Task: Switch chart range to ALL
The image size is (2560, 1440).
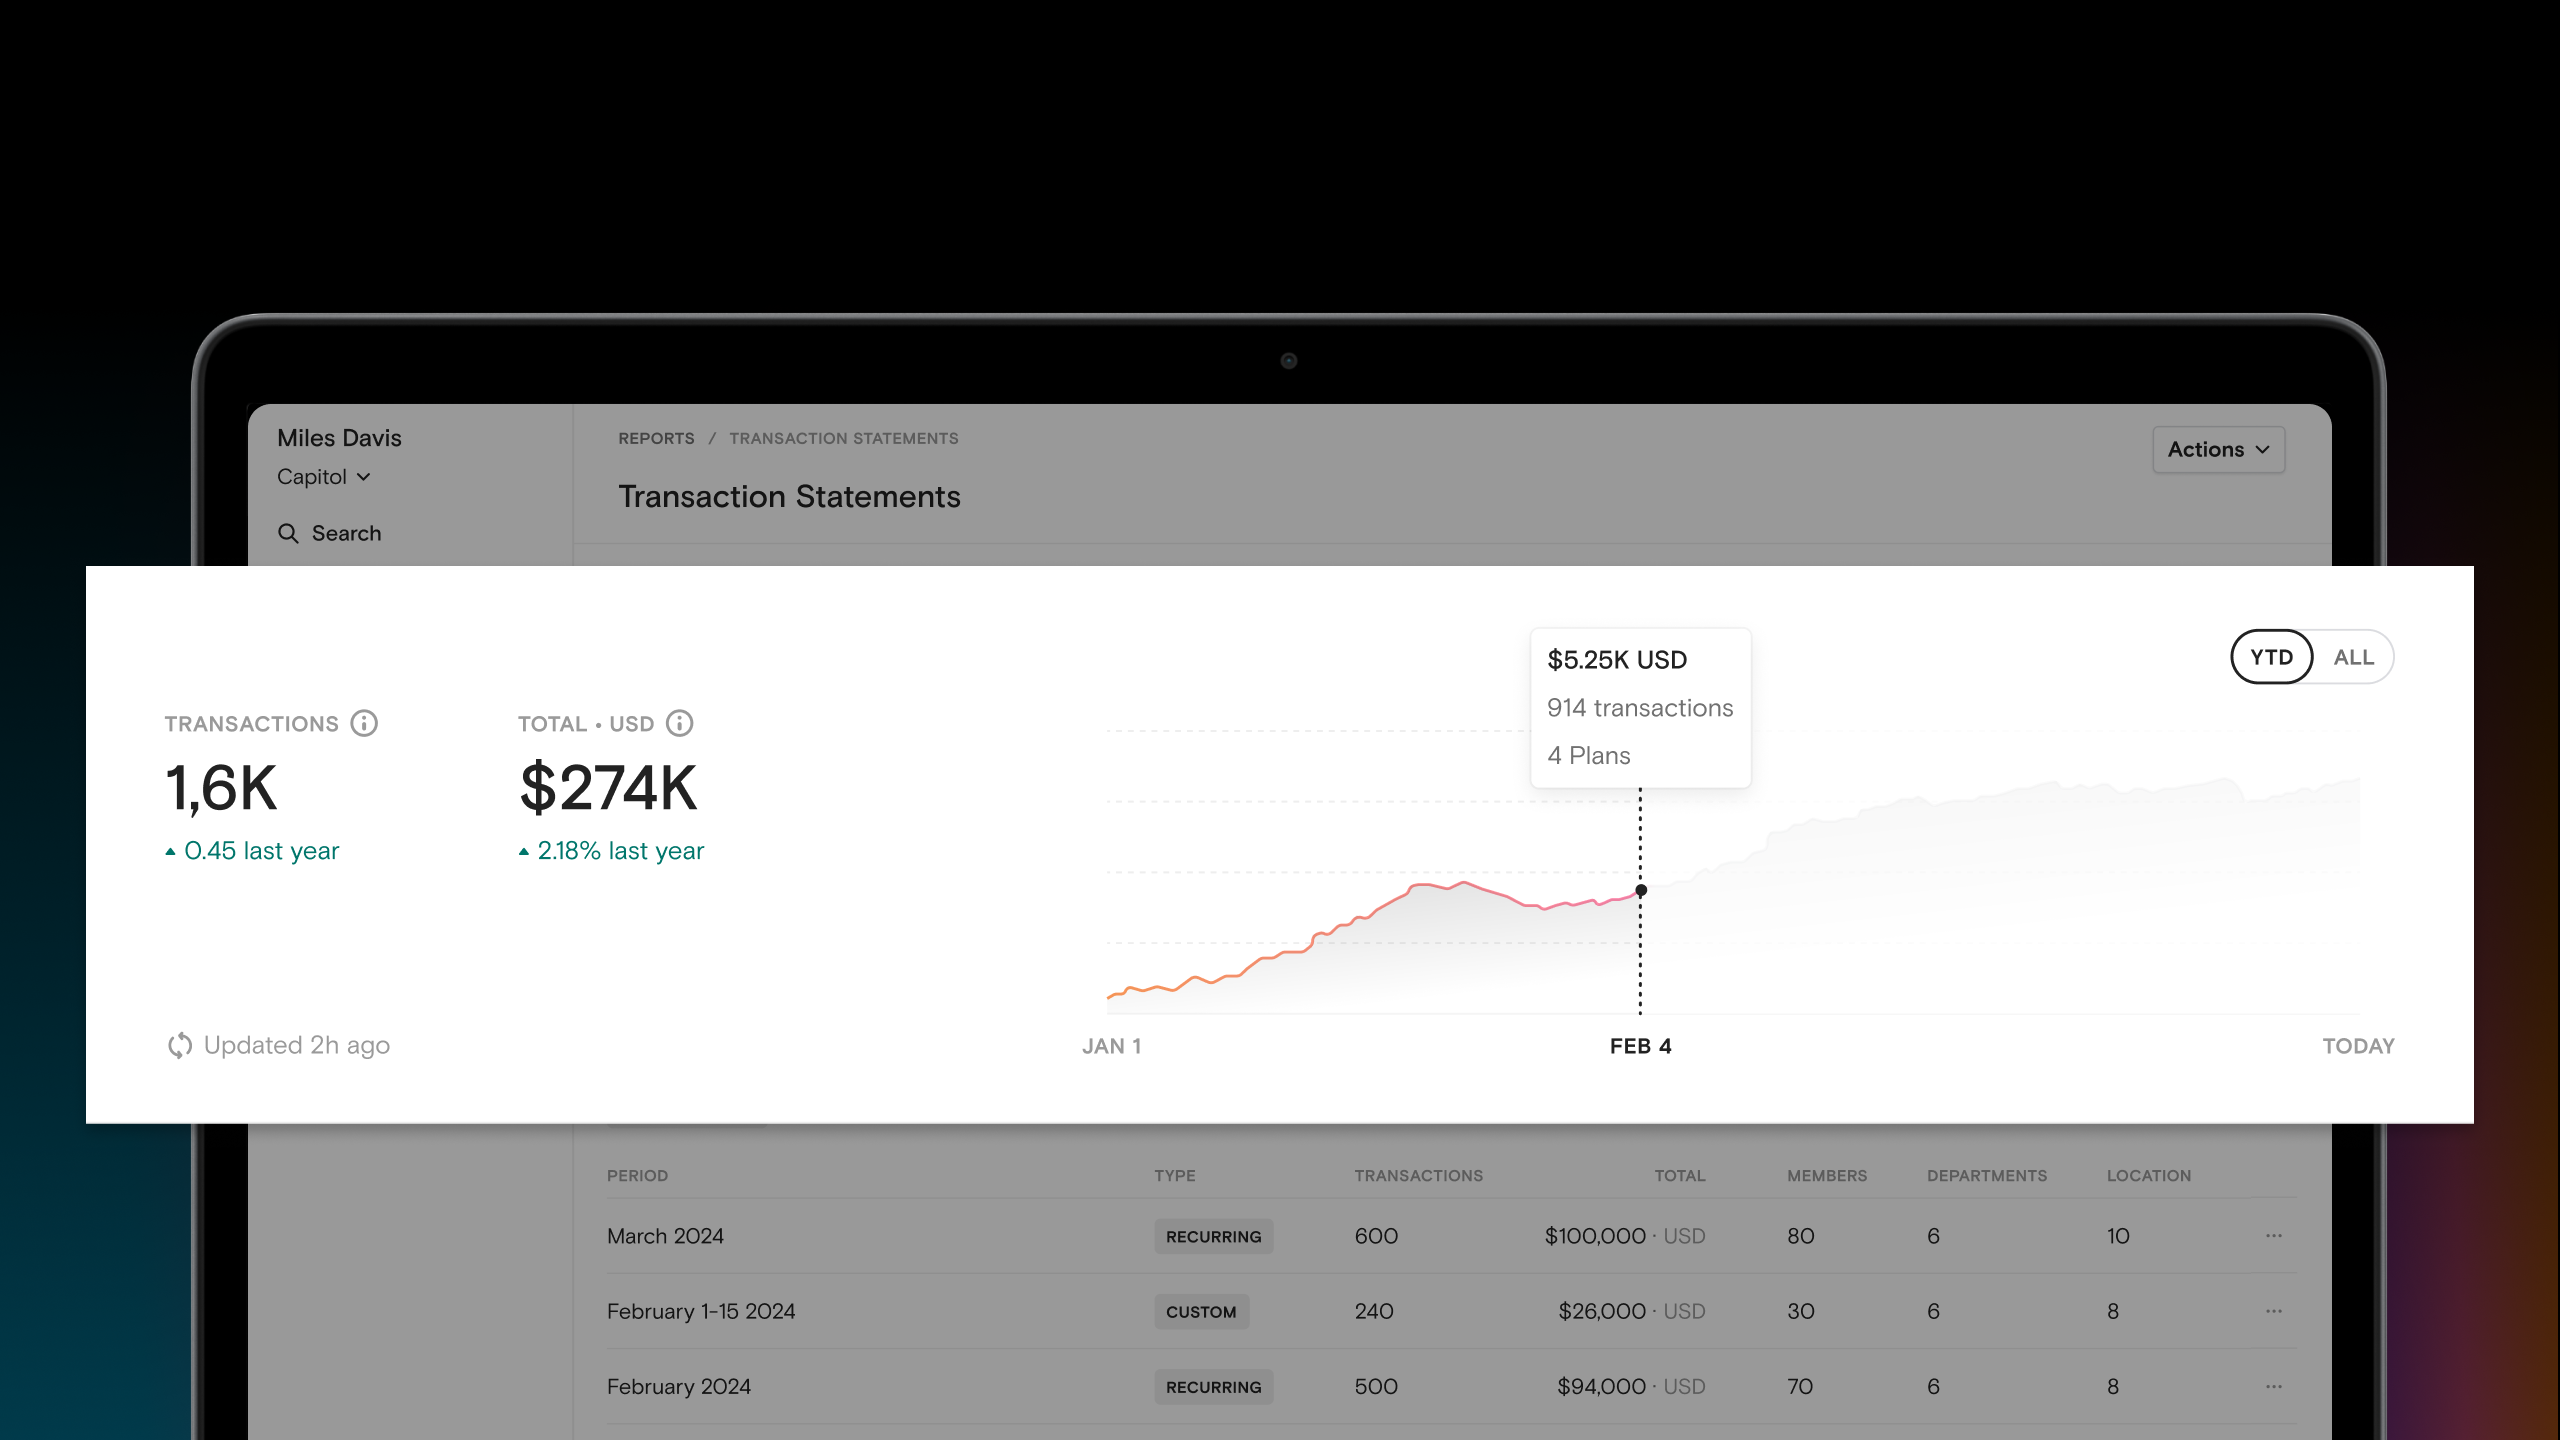Action: coord(2353,657)
